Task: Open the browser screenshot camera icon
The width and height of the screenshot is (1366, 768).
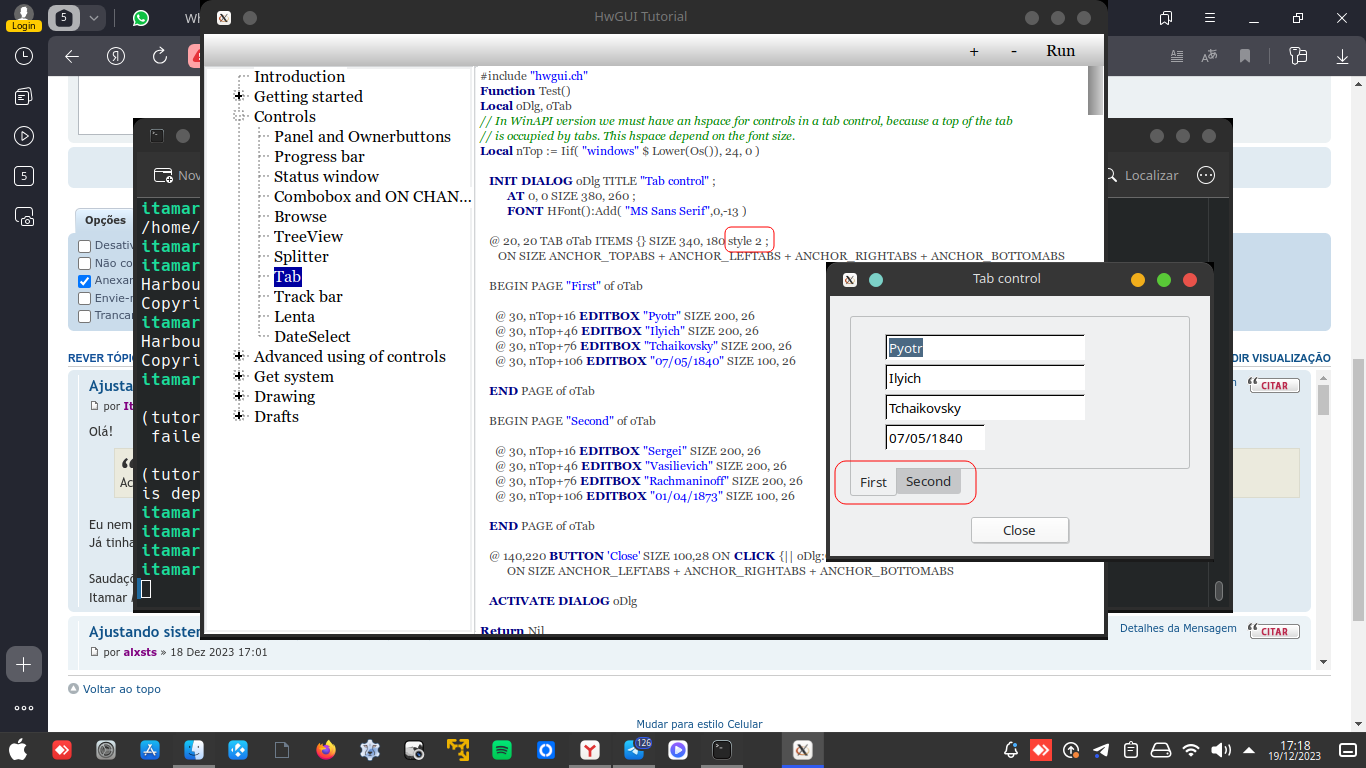Action: tap(24, 216)
